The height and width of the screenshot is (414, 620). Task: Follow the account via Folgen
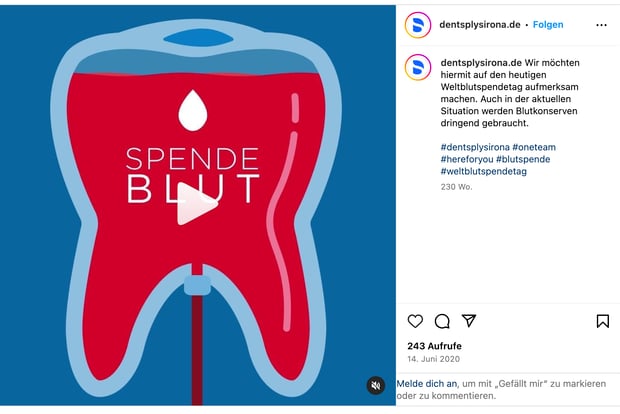pyautogui.click(x=548, y=25)
